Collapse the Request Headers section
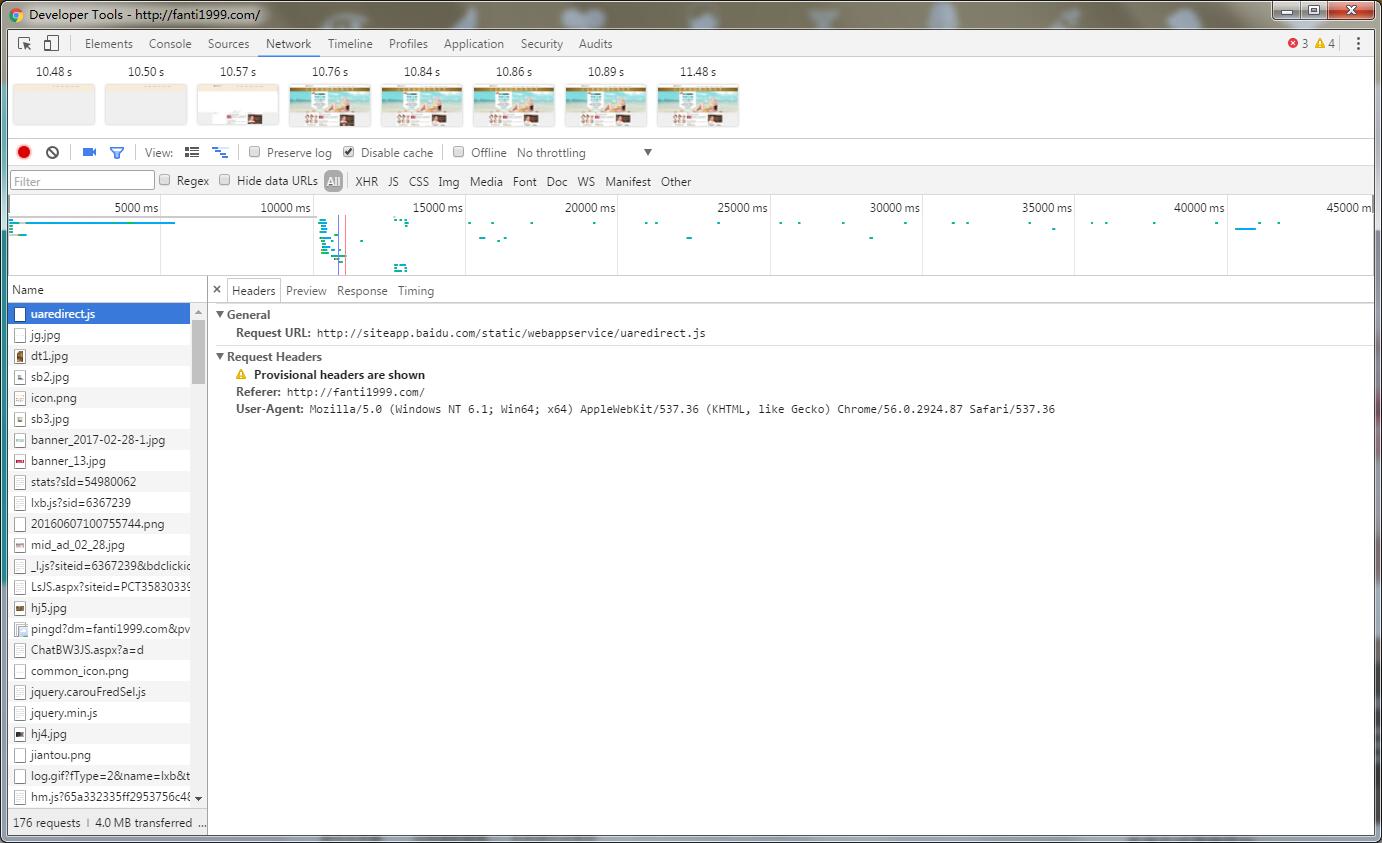The width and height of the screenshot is (1382, 843). tap(221, 356)
